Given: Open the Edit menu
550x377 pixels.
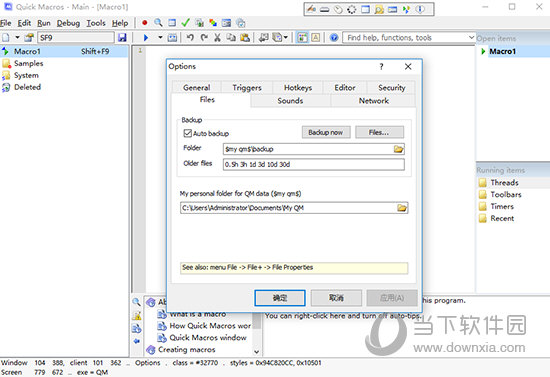Looking at the screenshot, I should (24, 23).
